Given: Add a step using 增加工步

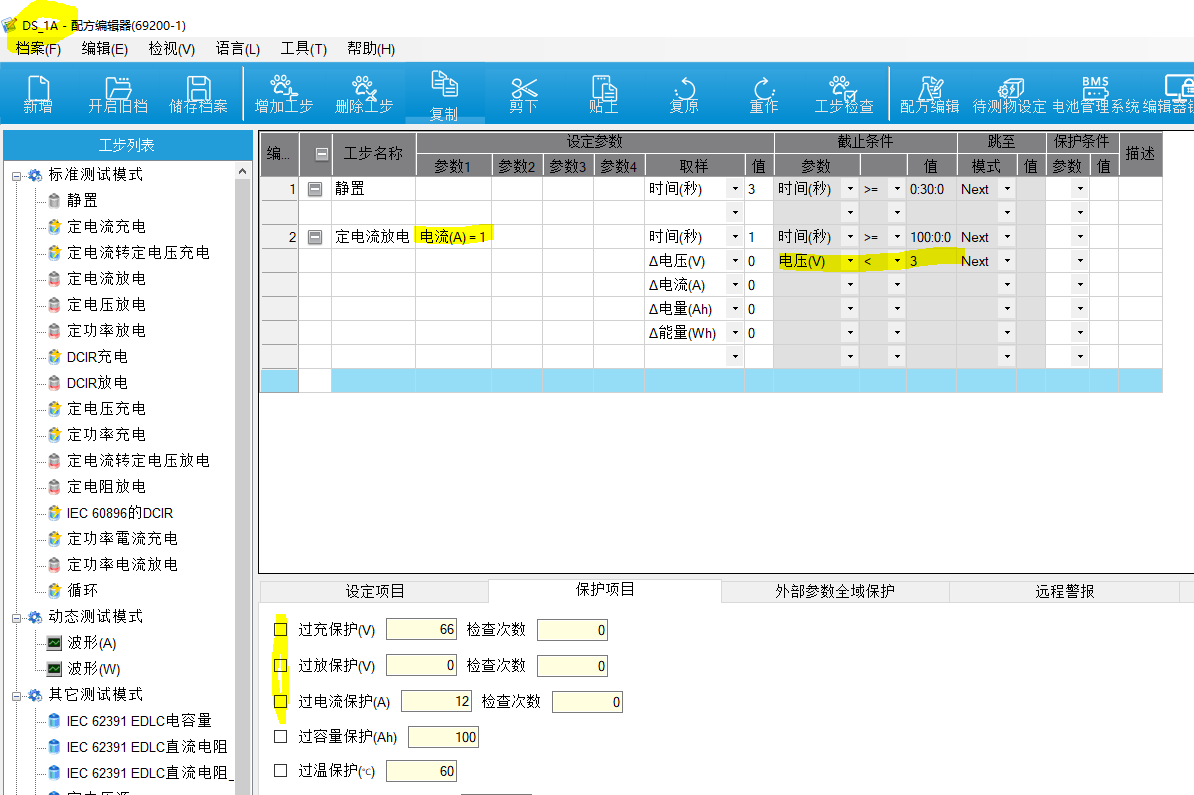Looking at the screenshot, I should pos(283,94).
